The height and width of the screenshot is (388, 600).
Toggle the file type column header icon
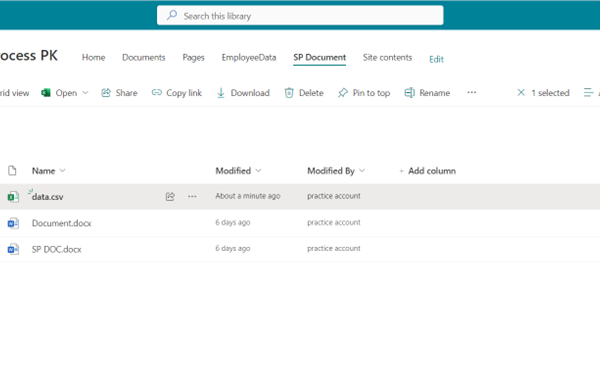12,171
